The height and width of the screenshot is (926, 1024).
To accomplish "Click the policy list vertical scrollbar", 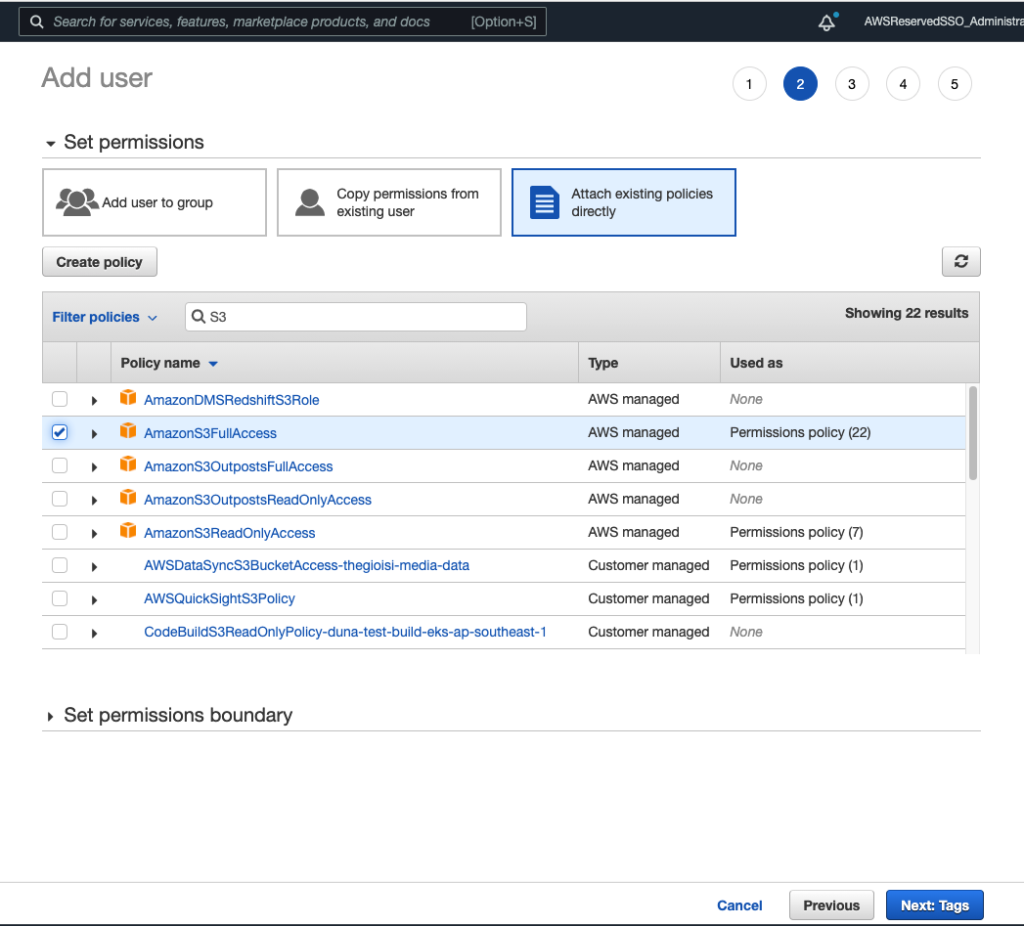I will (972, 433).
